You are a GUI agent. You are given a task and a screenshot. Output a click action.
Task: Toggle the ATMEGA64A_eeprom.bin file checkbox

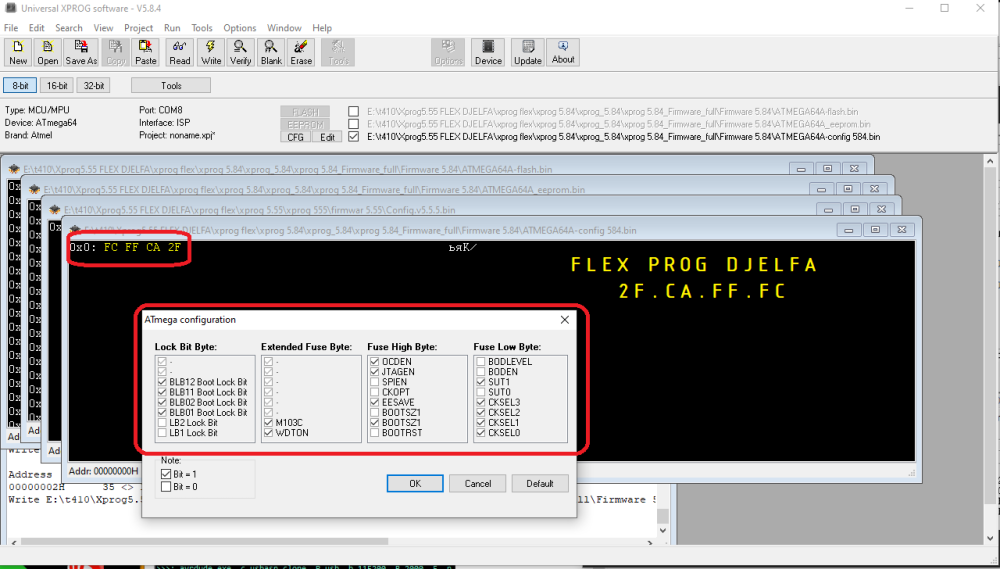tap(353, 124)
